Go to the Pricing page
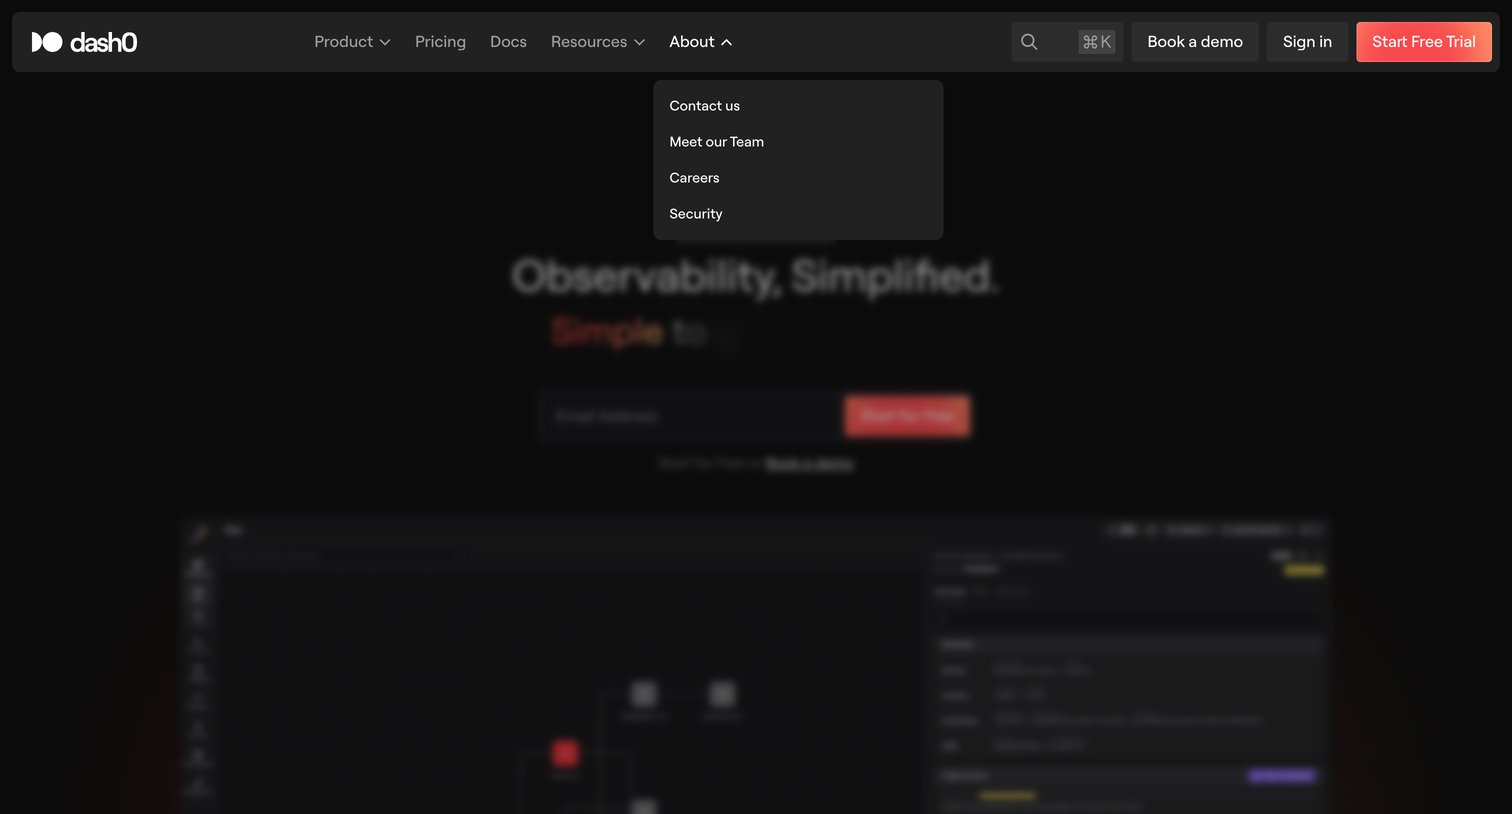The width and height of the screenshot is (1512, 814). 440,42
